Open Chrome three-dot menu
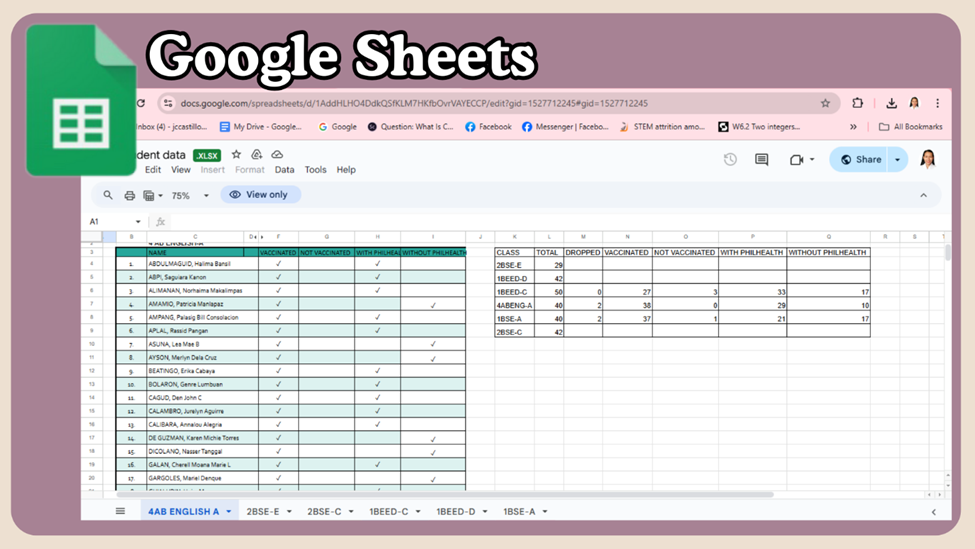Screen dimensions: 975x549 [x=937, y=103]
